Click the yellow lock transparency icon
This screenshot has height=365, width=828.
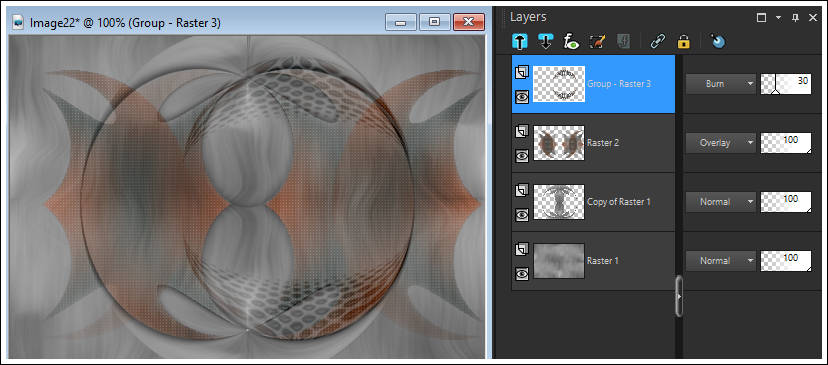683,41
